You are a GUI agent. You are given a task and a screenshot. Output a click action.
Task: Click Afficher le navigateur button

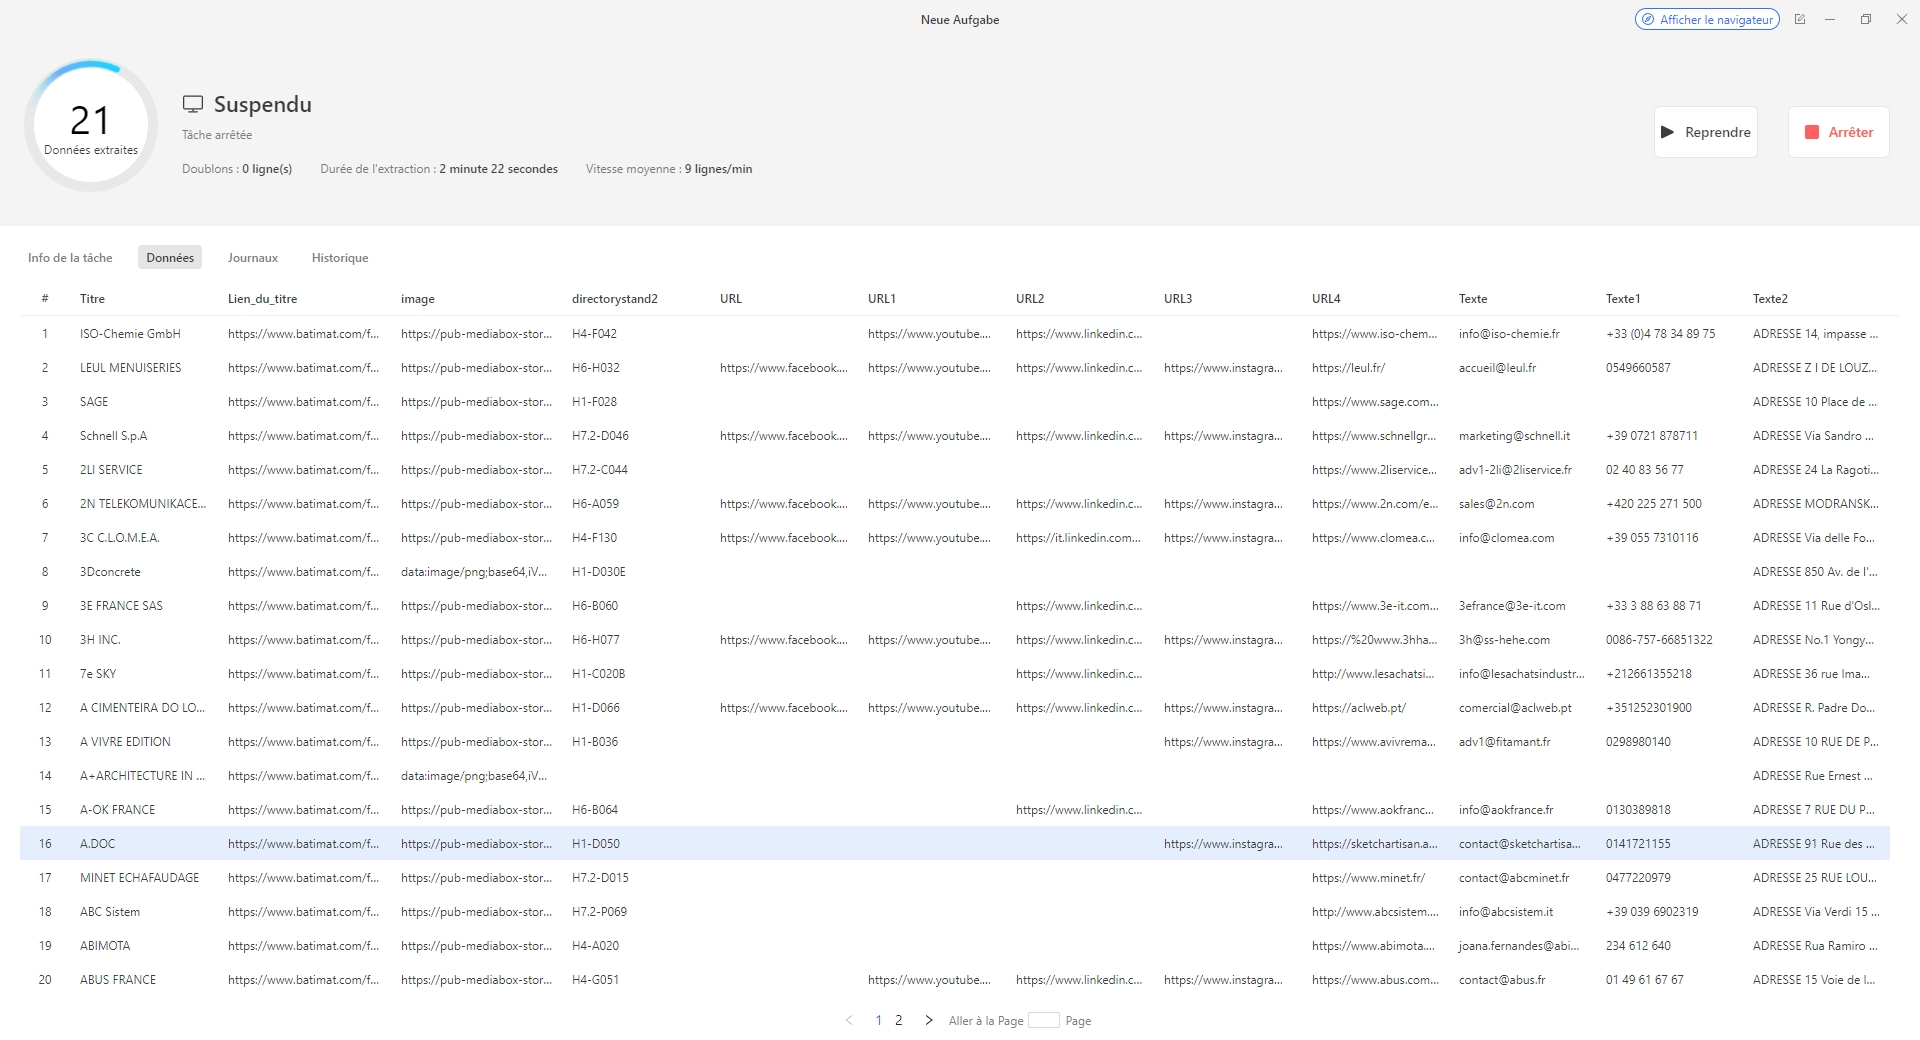point(1707,19)
